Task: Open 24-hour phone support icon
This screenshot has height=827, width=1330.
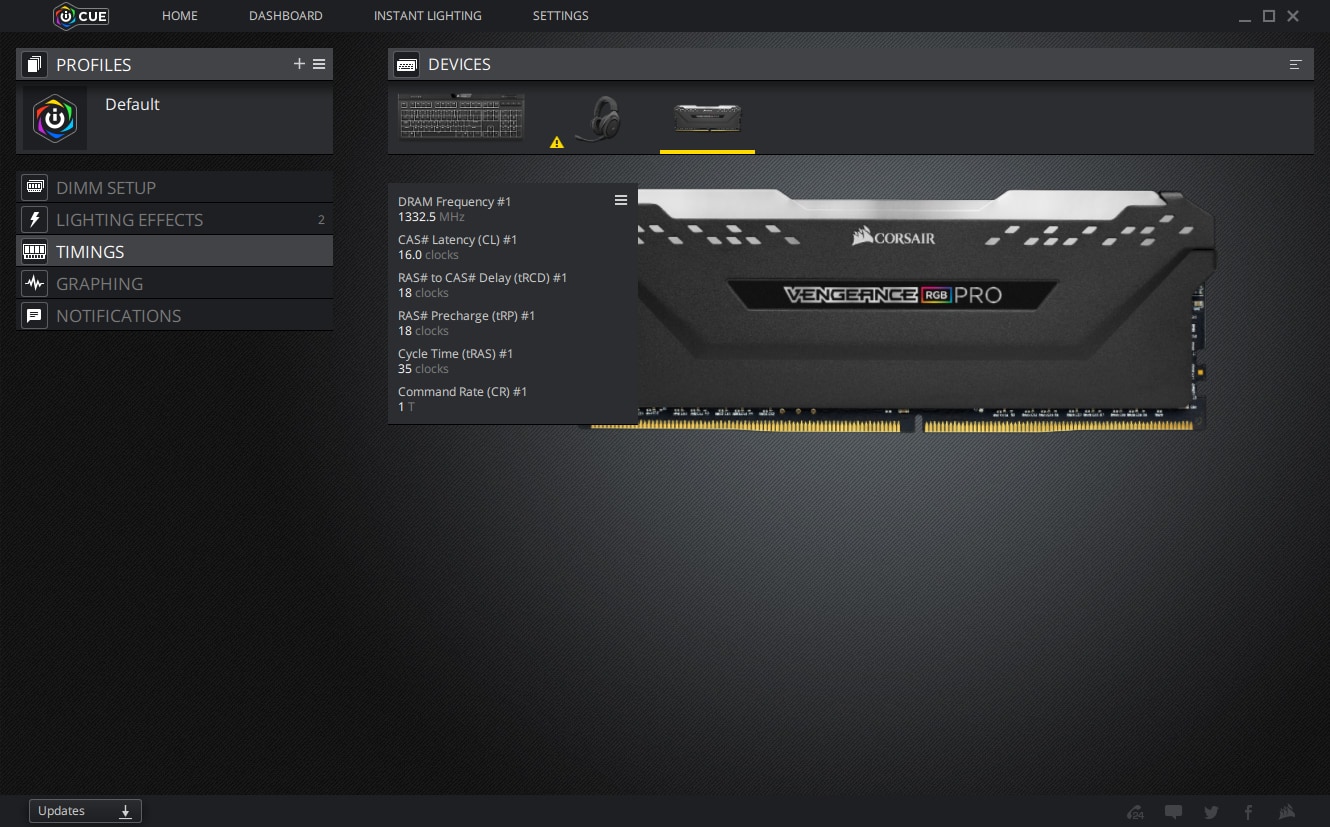Action: [1135, 812]
